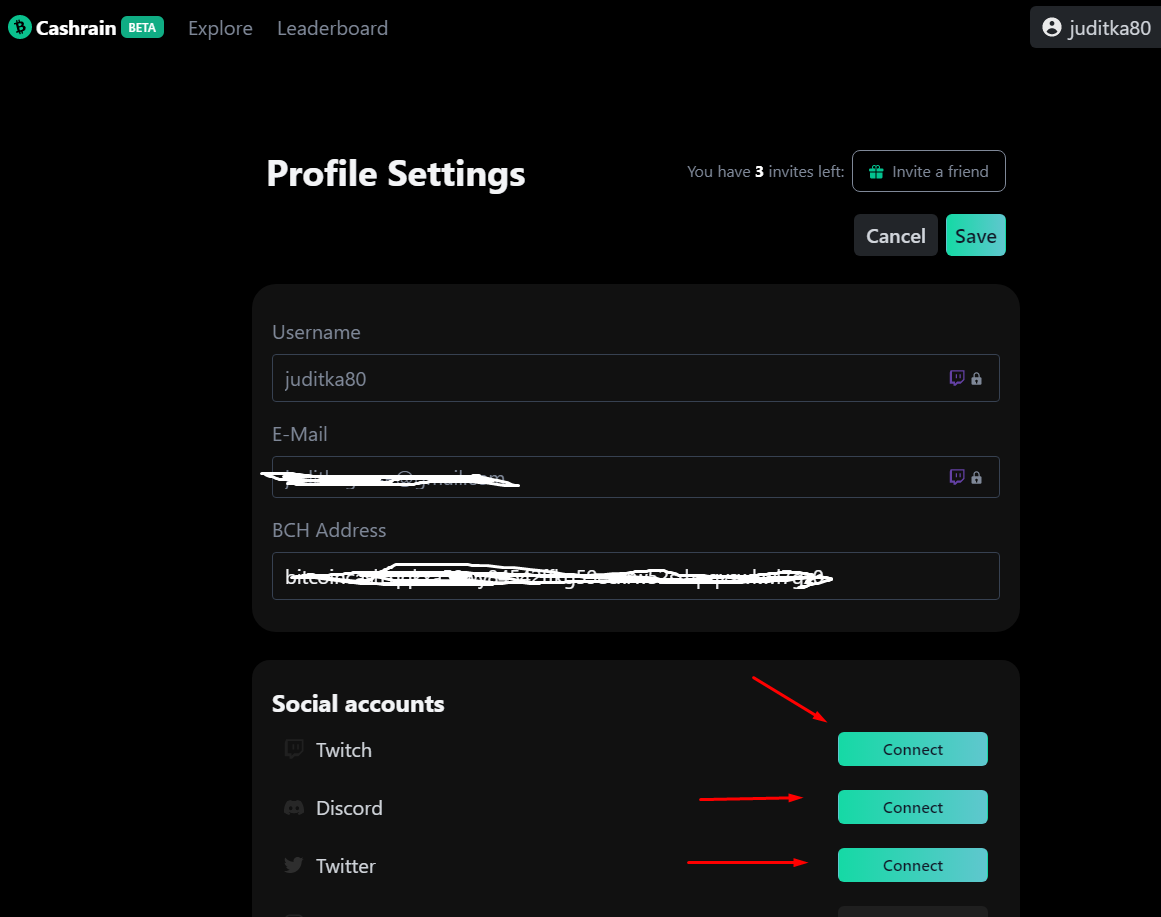Open the juditka80 account menu
The width and height of the screenshot is (1161, 917).
click(x=1096, y=27)
